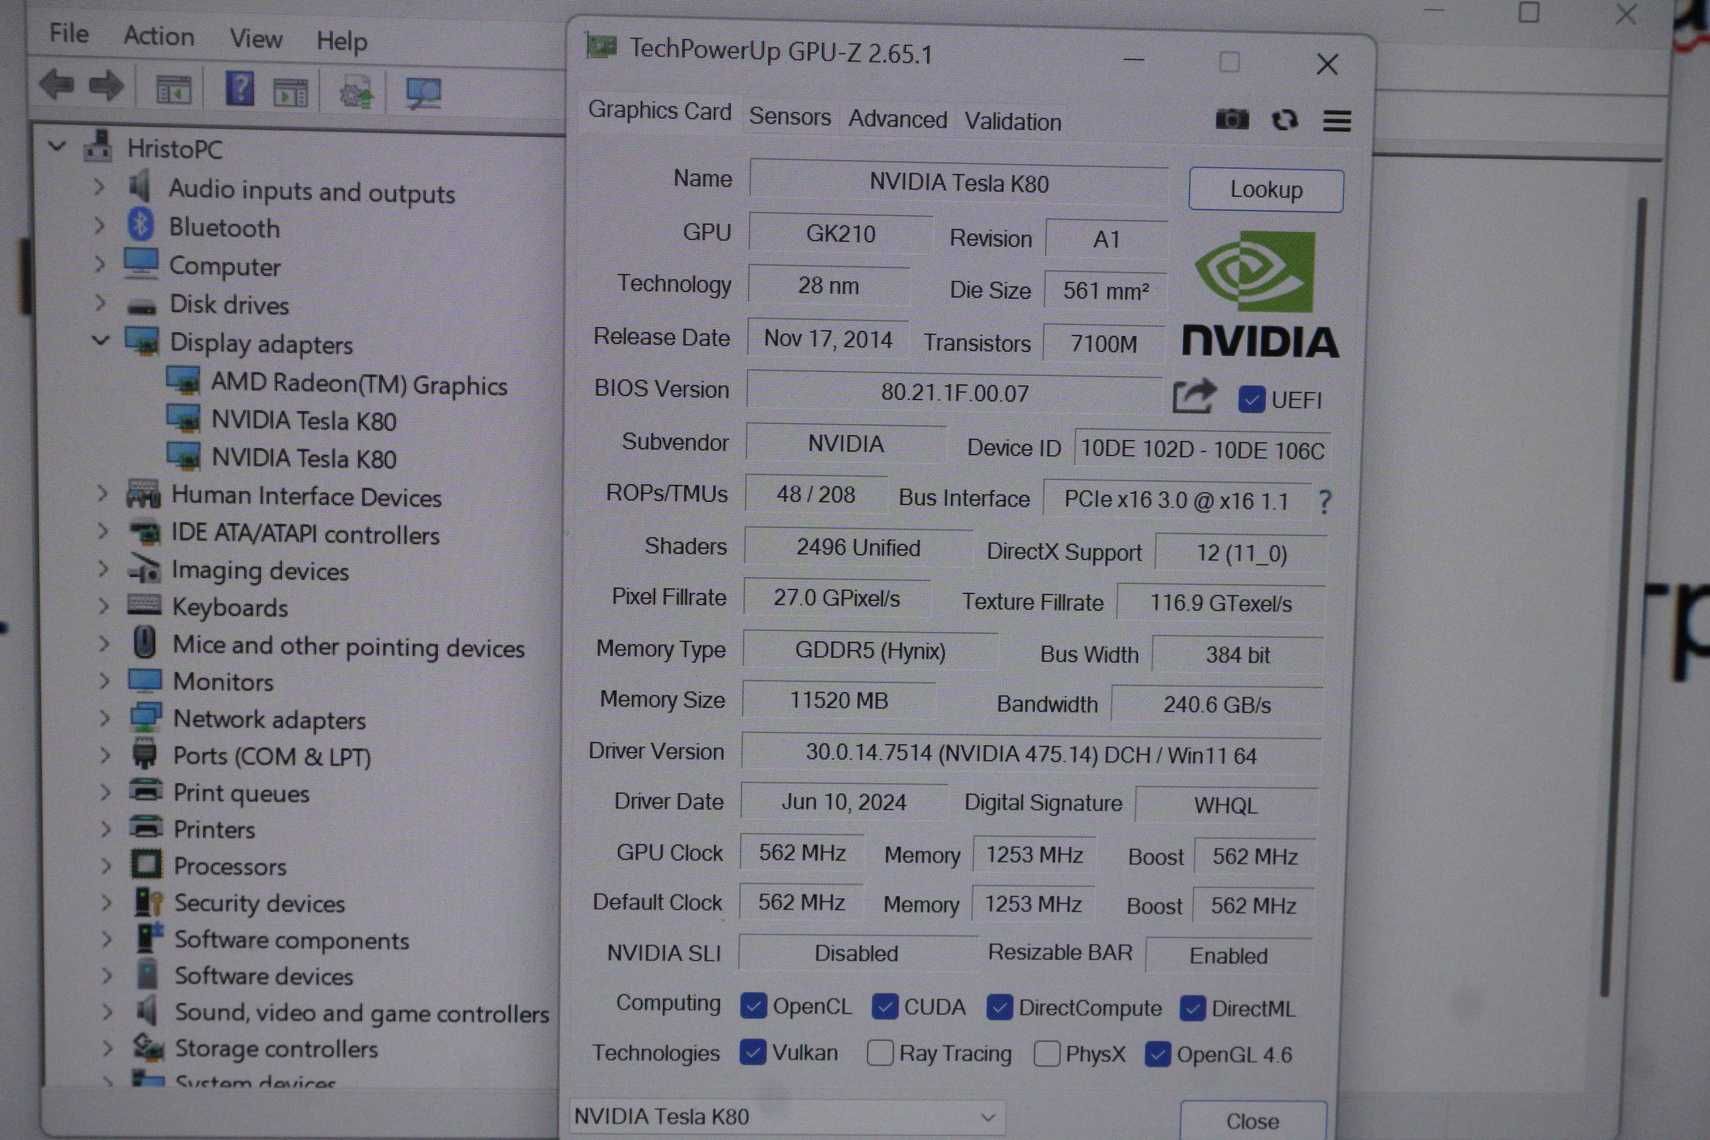Click the Security devices icon
The width and height of the screenshot is (1710, 1140).
148,902
